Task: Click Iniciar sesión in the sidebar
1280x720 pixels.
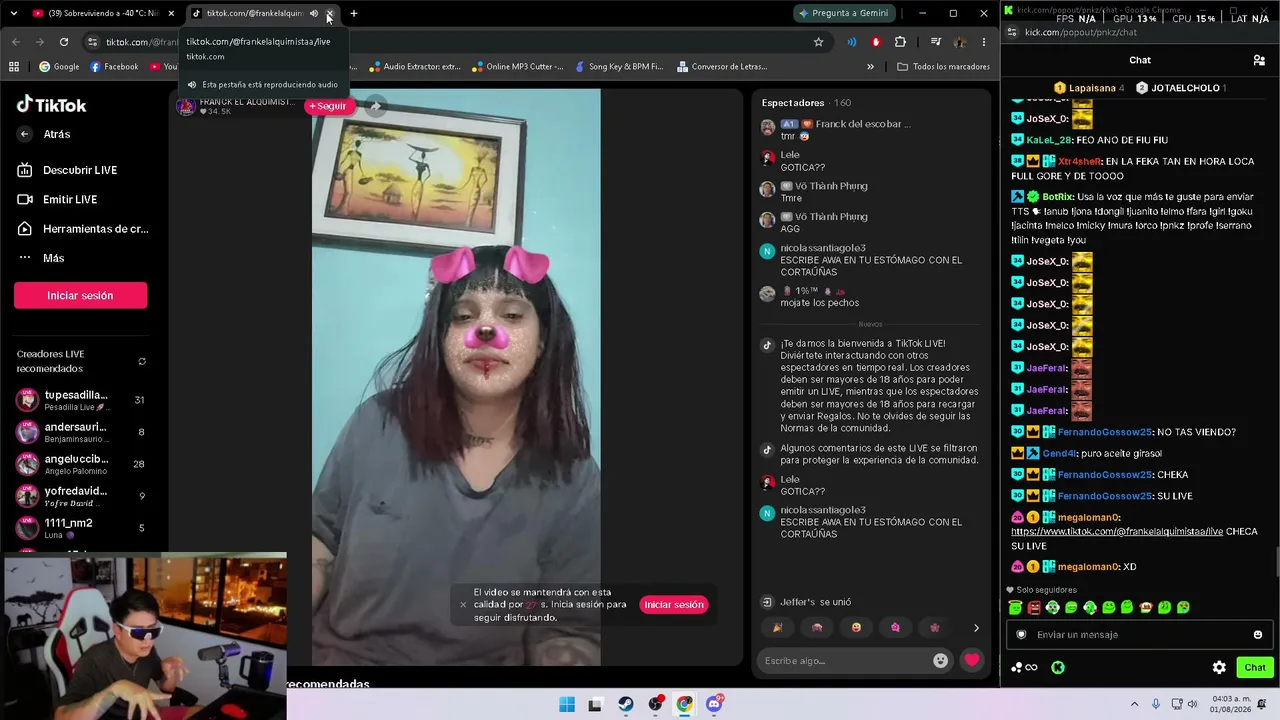Action: point(80,295)
